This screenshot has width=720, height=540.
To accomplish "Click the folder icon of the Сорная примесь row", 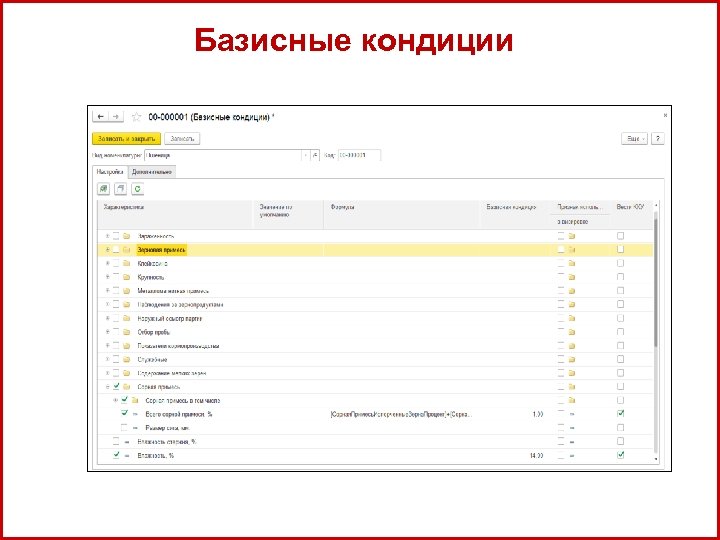I will click(x=127, y=387).
